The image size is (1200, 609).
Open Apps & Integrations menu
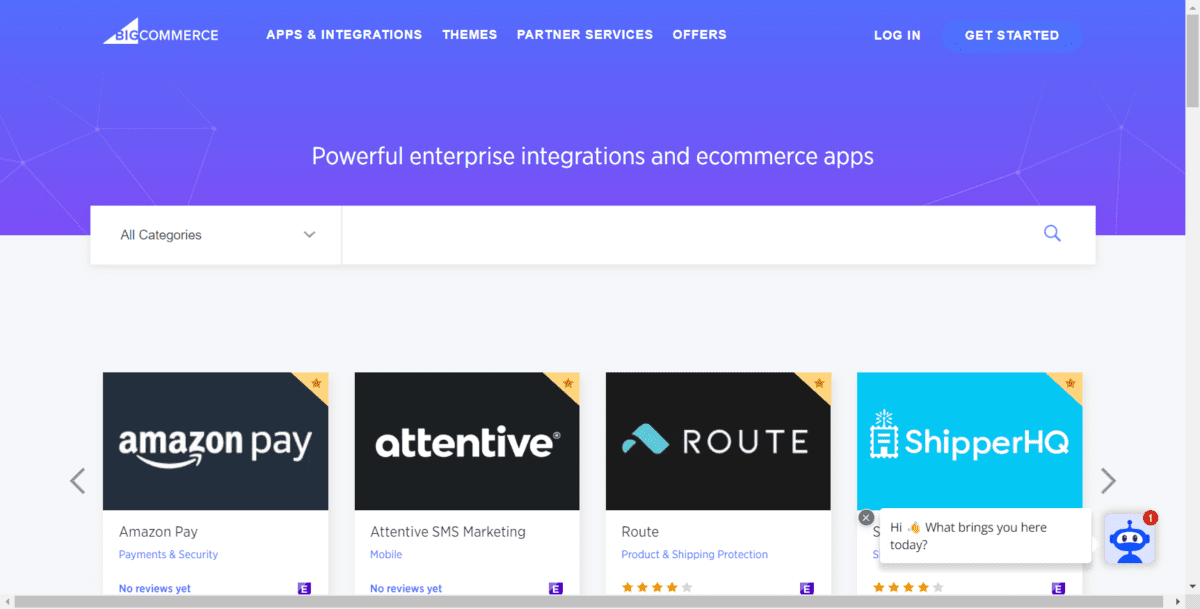344,34
